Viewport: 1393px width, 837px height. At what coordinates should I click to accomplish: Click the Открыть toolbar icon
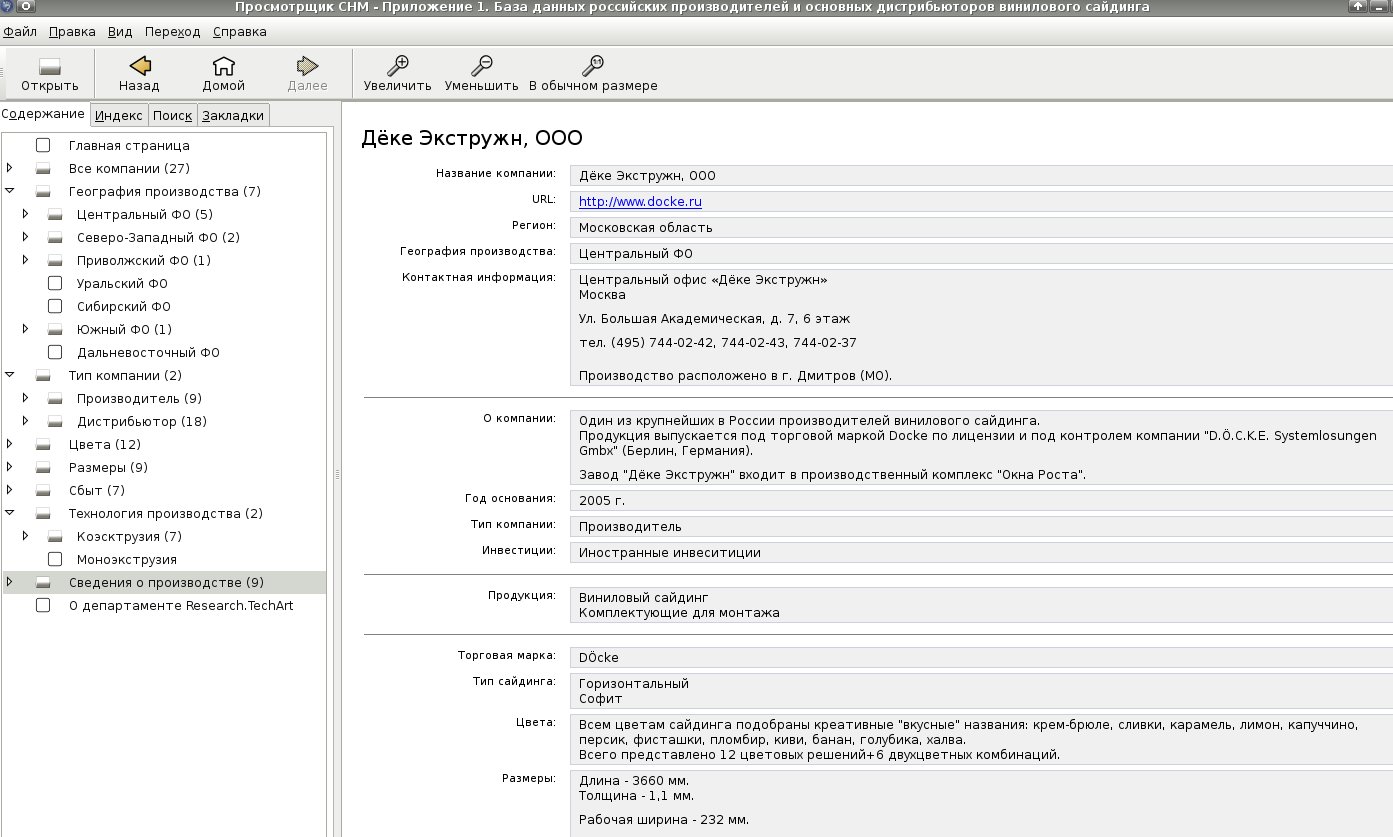click(50, 66)
